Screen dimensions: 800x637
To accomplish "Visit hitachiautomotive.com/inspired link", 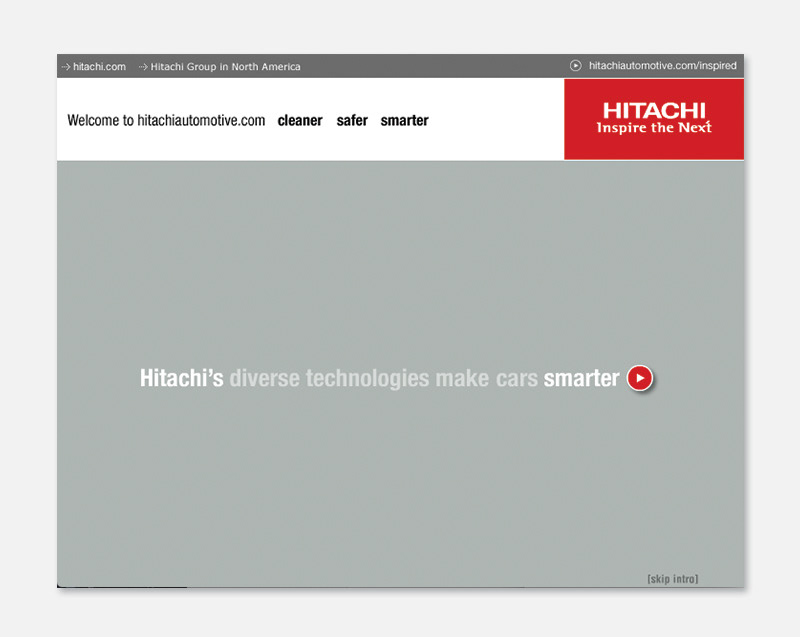I will pyautogui.click(x=663, y=66).
